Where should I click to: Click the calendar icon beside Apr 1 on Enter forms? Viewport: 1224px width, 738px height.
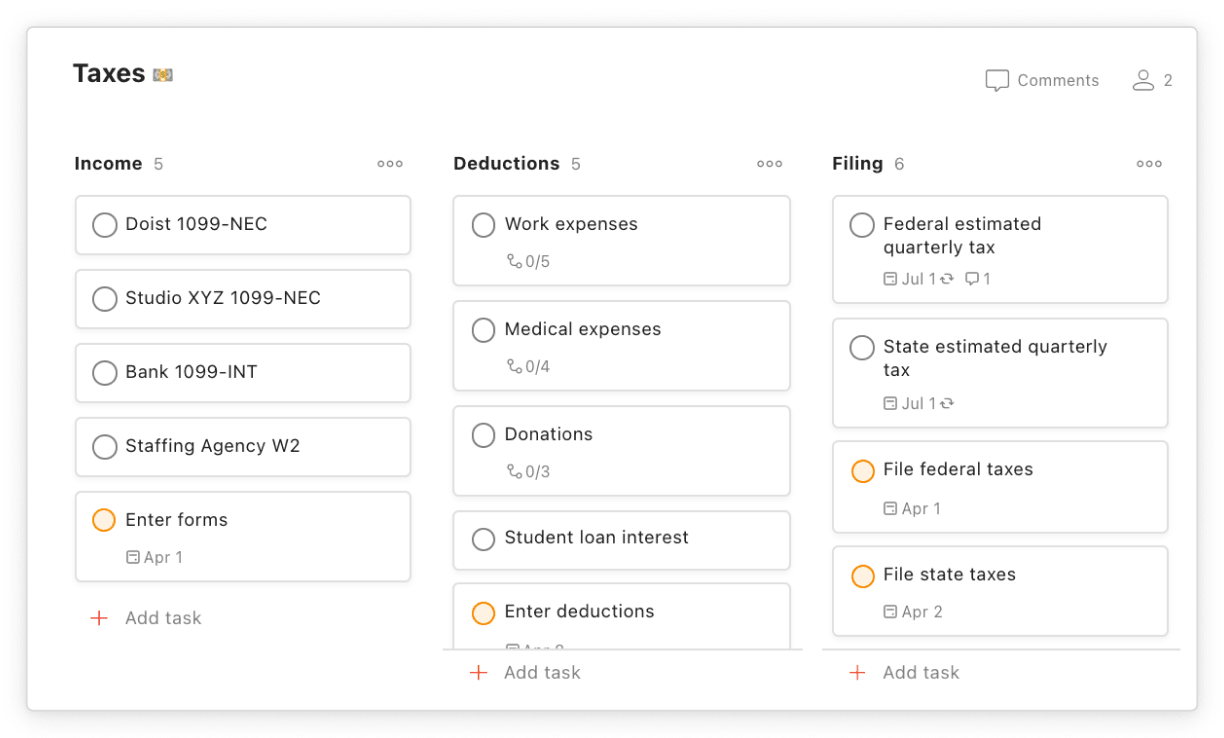click(x=131, y=557)
